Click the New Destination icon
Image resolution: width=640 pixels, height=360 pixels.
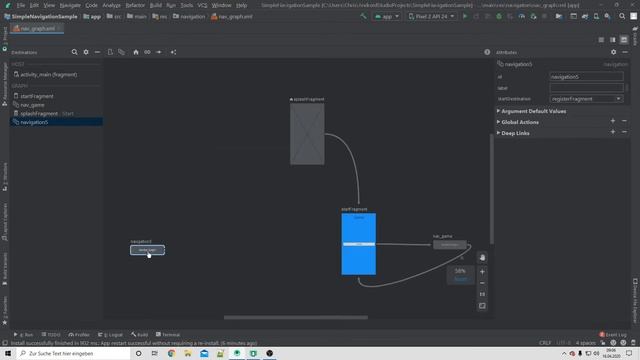(x=110, y=52)
